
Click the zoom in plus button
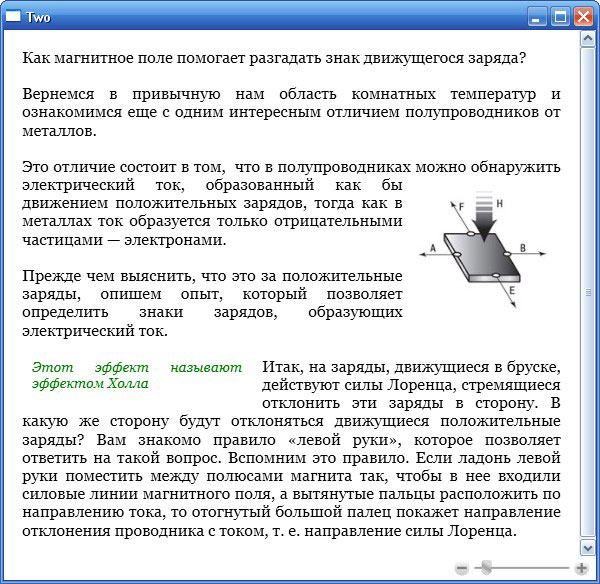click(x=582, y=568)
